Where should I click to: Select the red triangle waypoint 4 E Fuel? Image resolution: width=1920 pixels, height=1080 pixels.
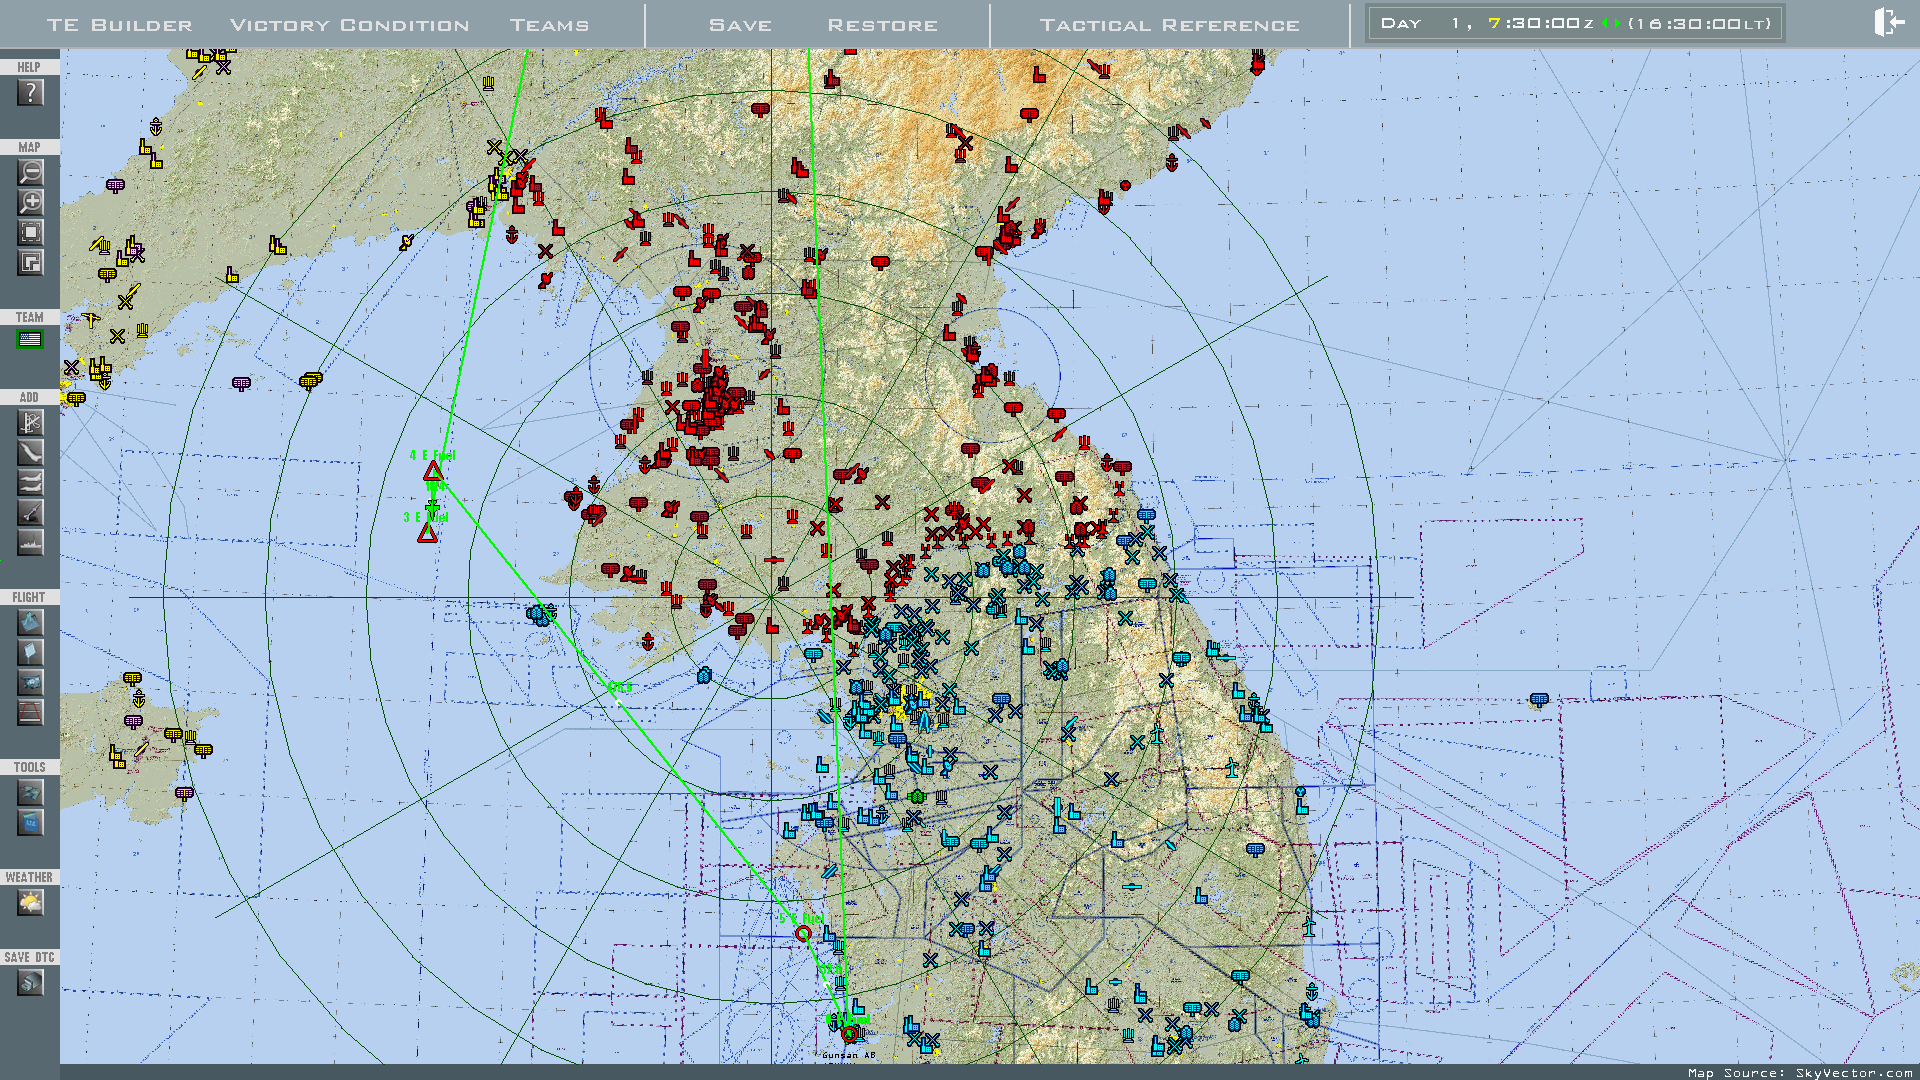(x=433, y=470)
